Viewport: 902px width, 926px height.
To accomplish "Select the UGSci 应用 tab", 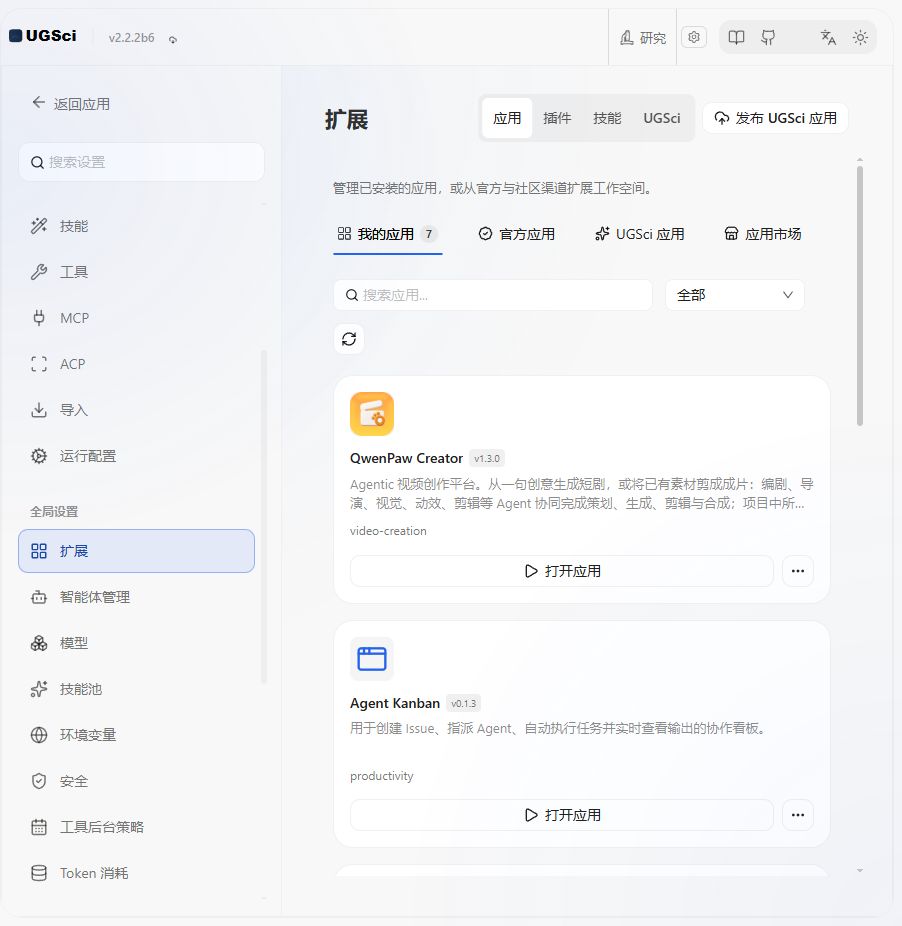I will (640, 234).
